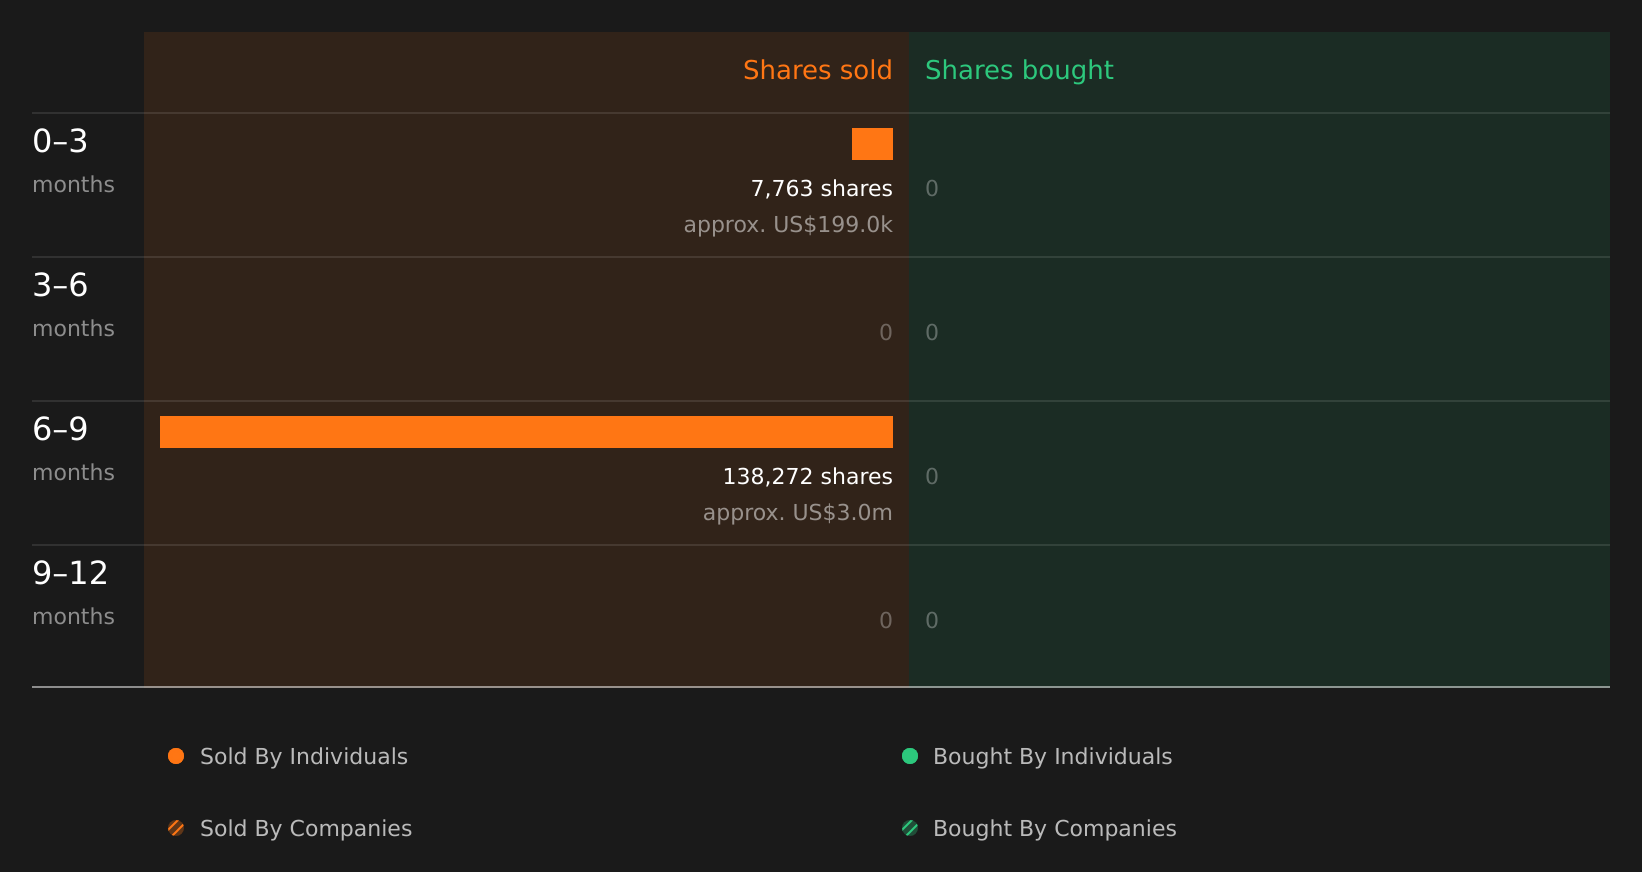The image size is (1642, 872).
Task: Click the 6–9 months row label
Action: pos(73,449)
